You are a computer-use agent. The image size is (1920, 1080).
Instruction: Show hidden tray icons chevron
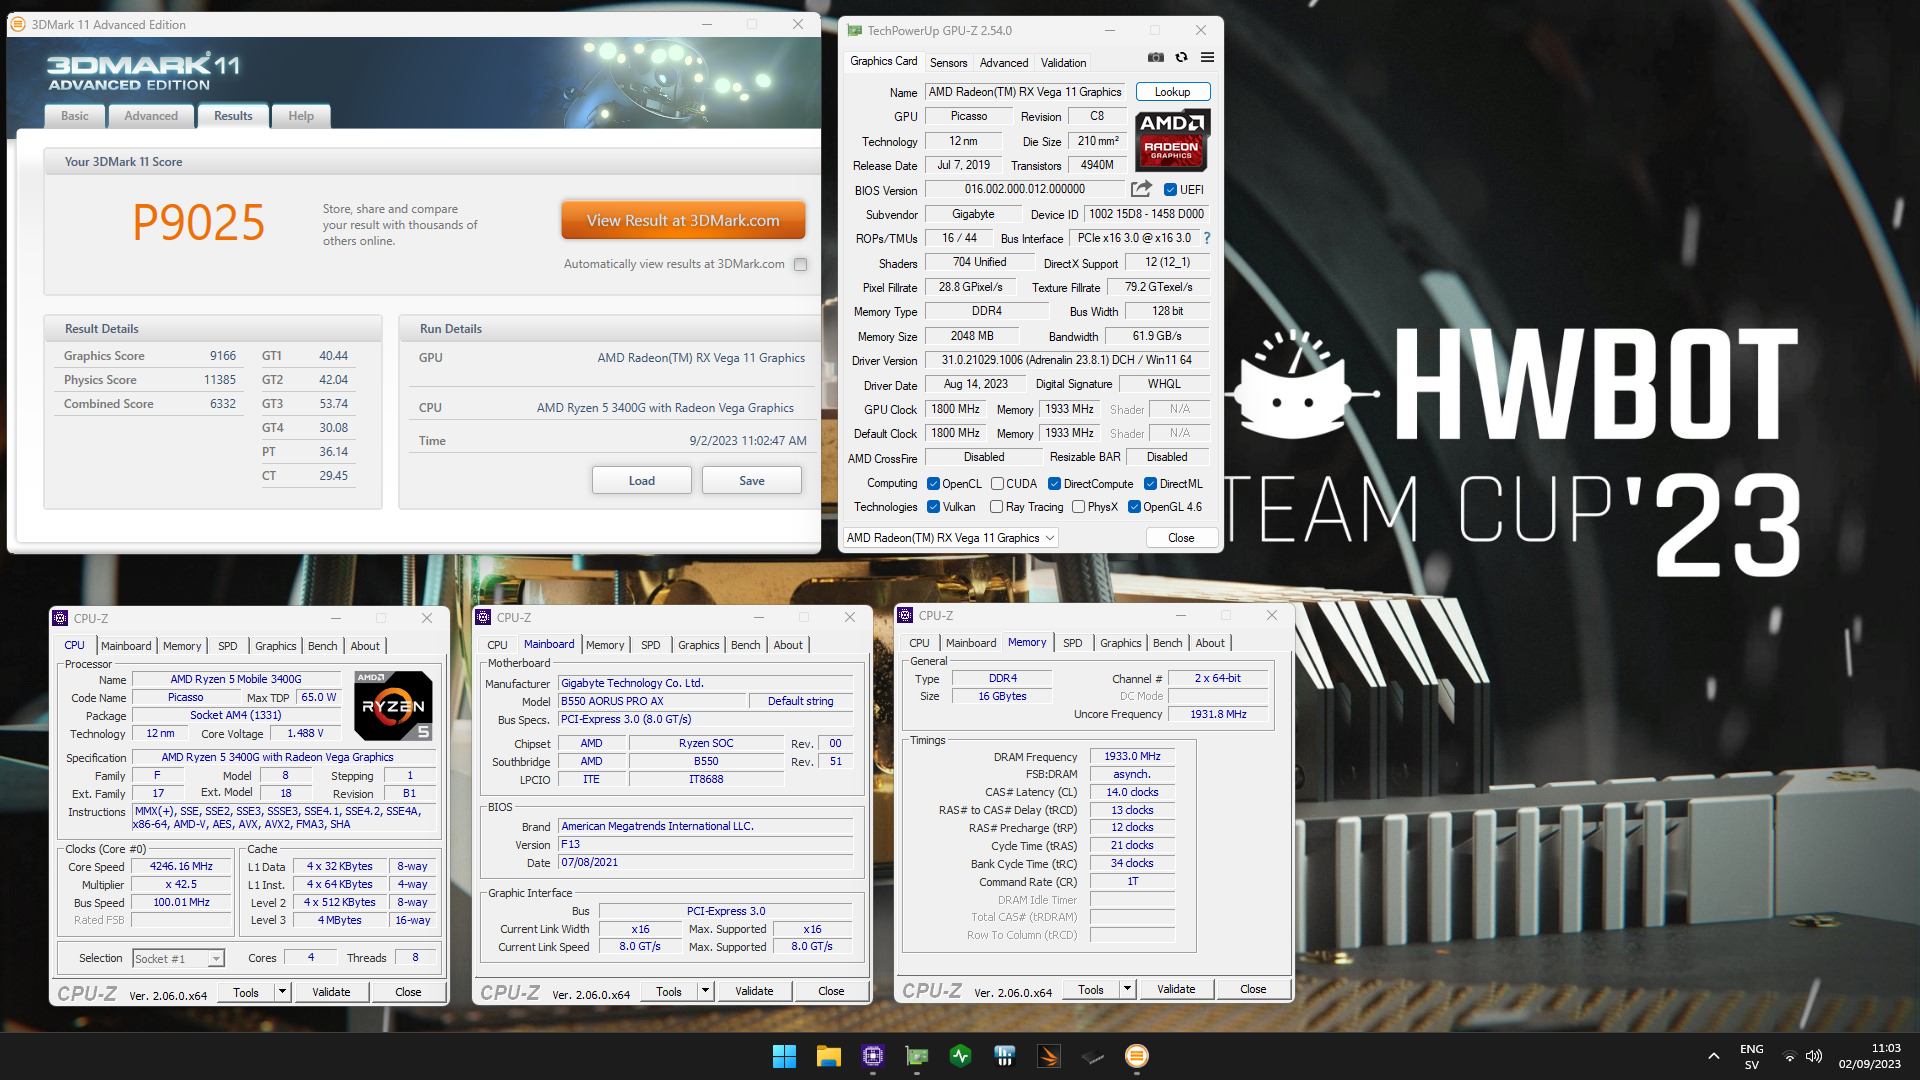pyautogui.click(x=1713, y=1056)
